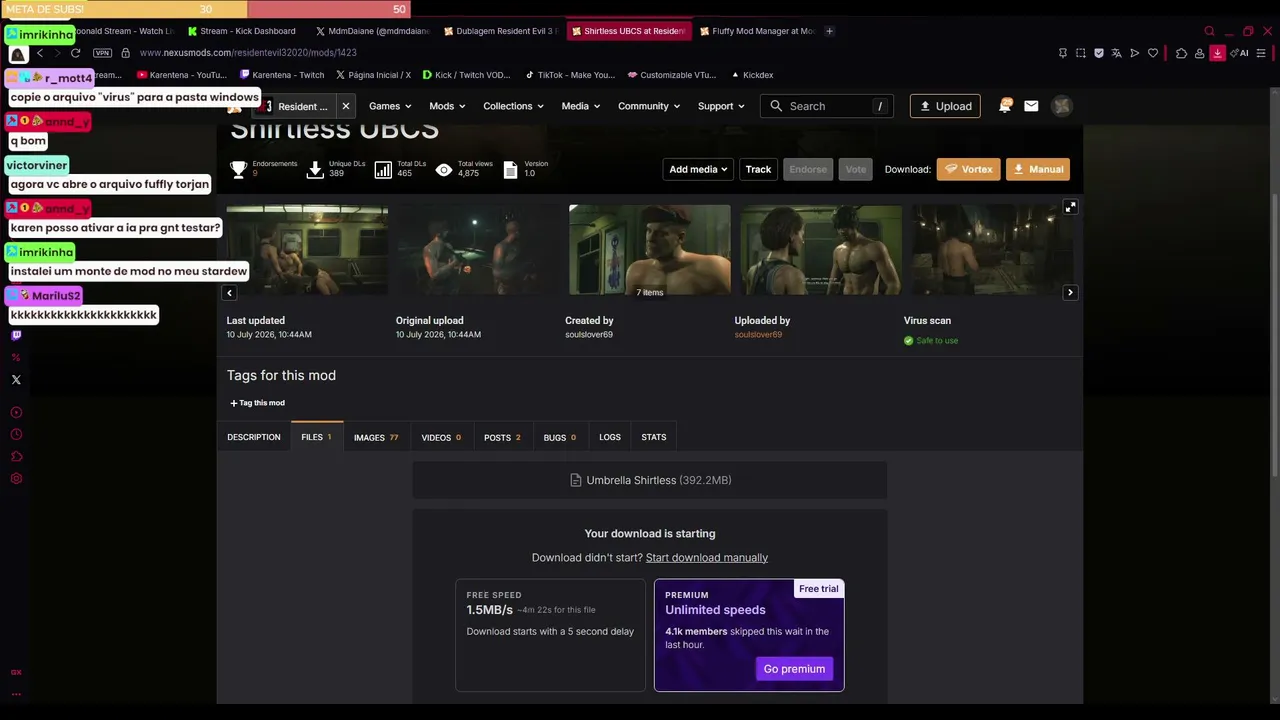Image resolution: width=1280 pixels, height=720 pixels.
Task: Open extensions from the sidebar cube icon
Action: (16, 457)
